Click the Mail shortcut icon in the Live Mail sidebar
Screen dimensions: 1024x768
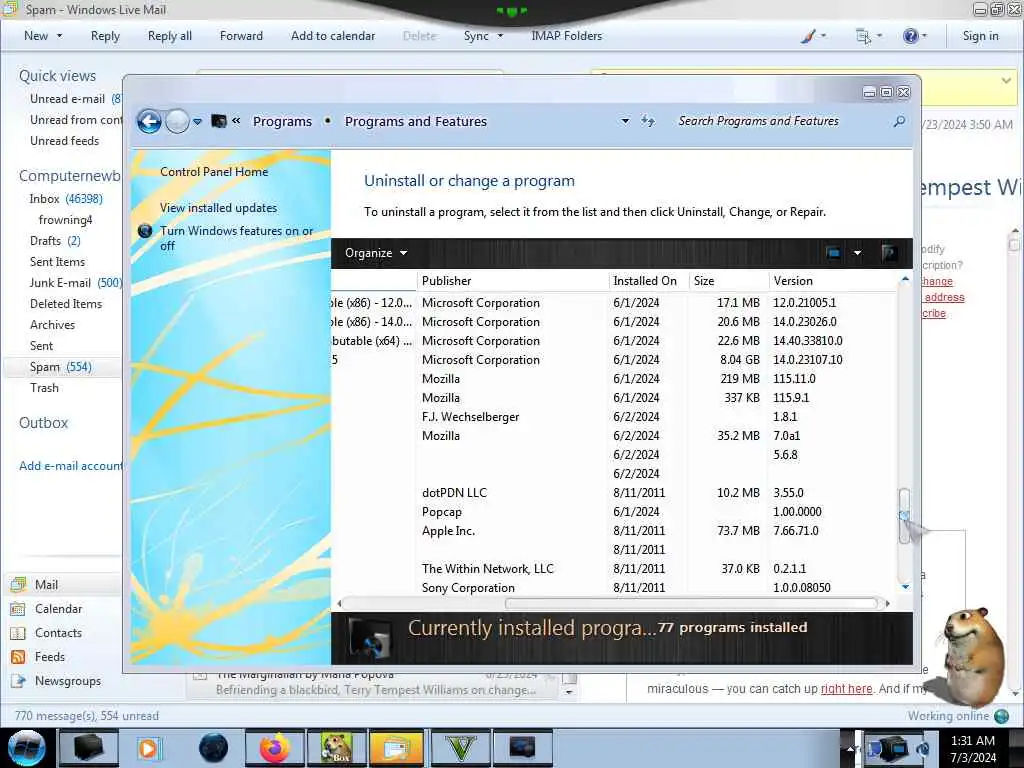[18, 584]
